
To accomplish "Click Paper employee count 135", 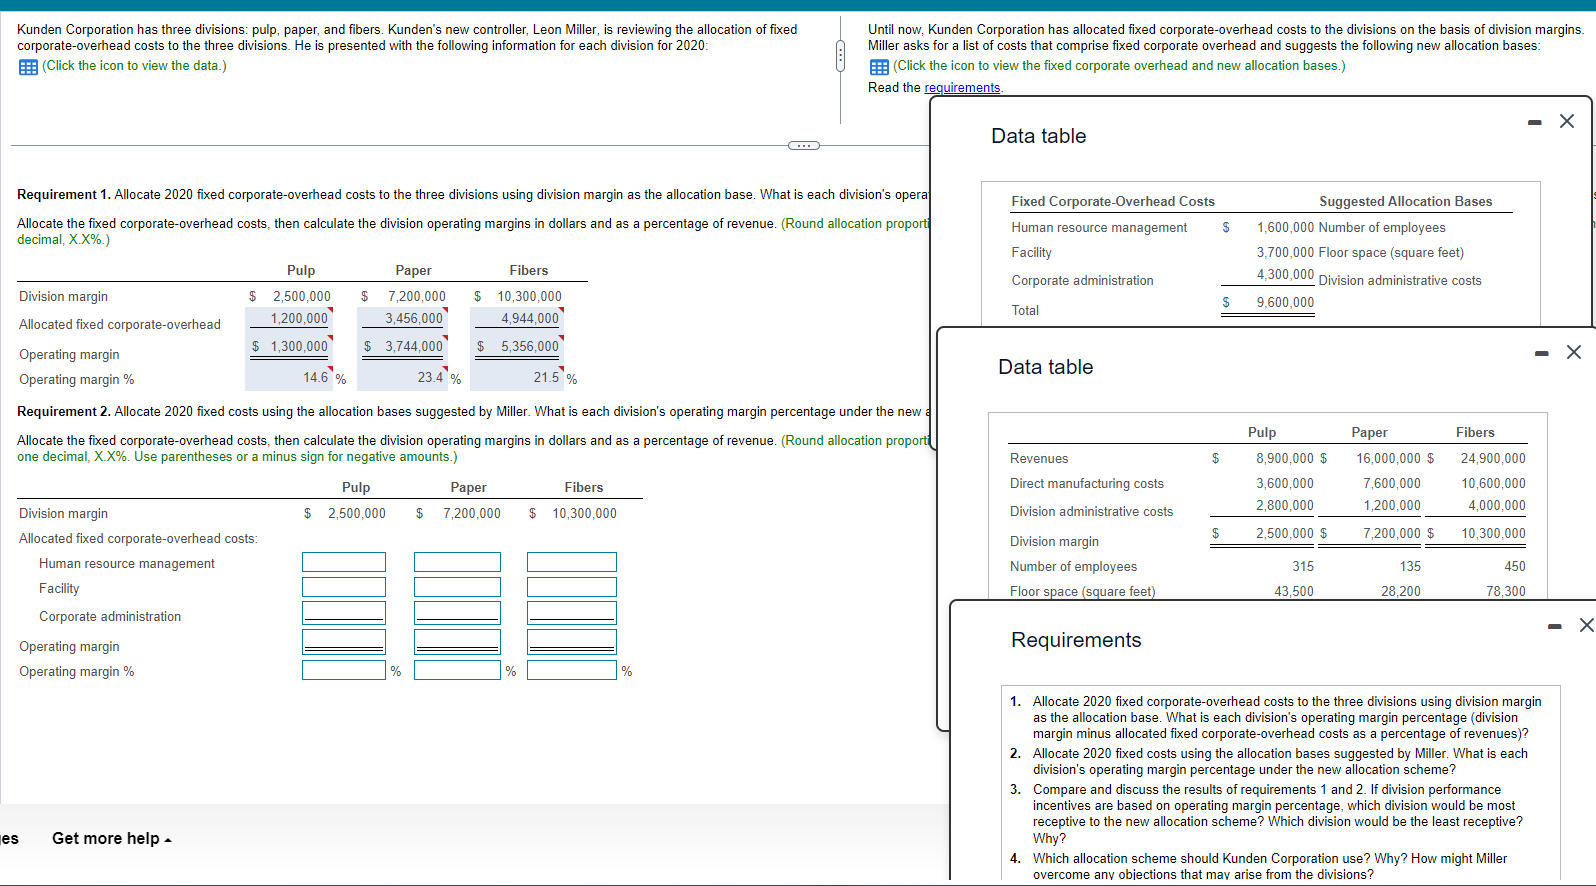I will pyautogui.click(x=1410, y=567).
